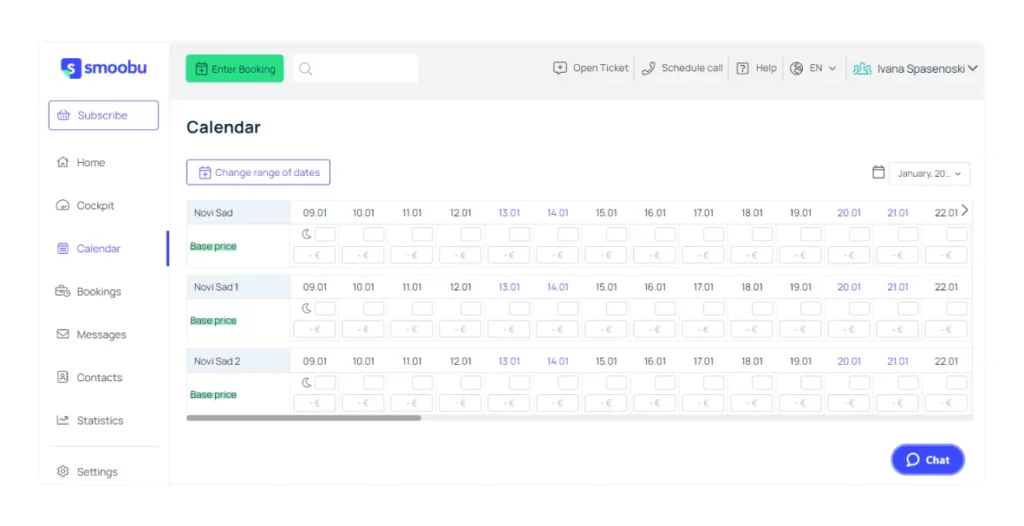Screen dimensions: 1024x526
Task: Click the Smoobu logo
Action: (x=103, y=68)
